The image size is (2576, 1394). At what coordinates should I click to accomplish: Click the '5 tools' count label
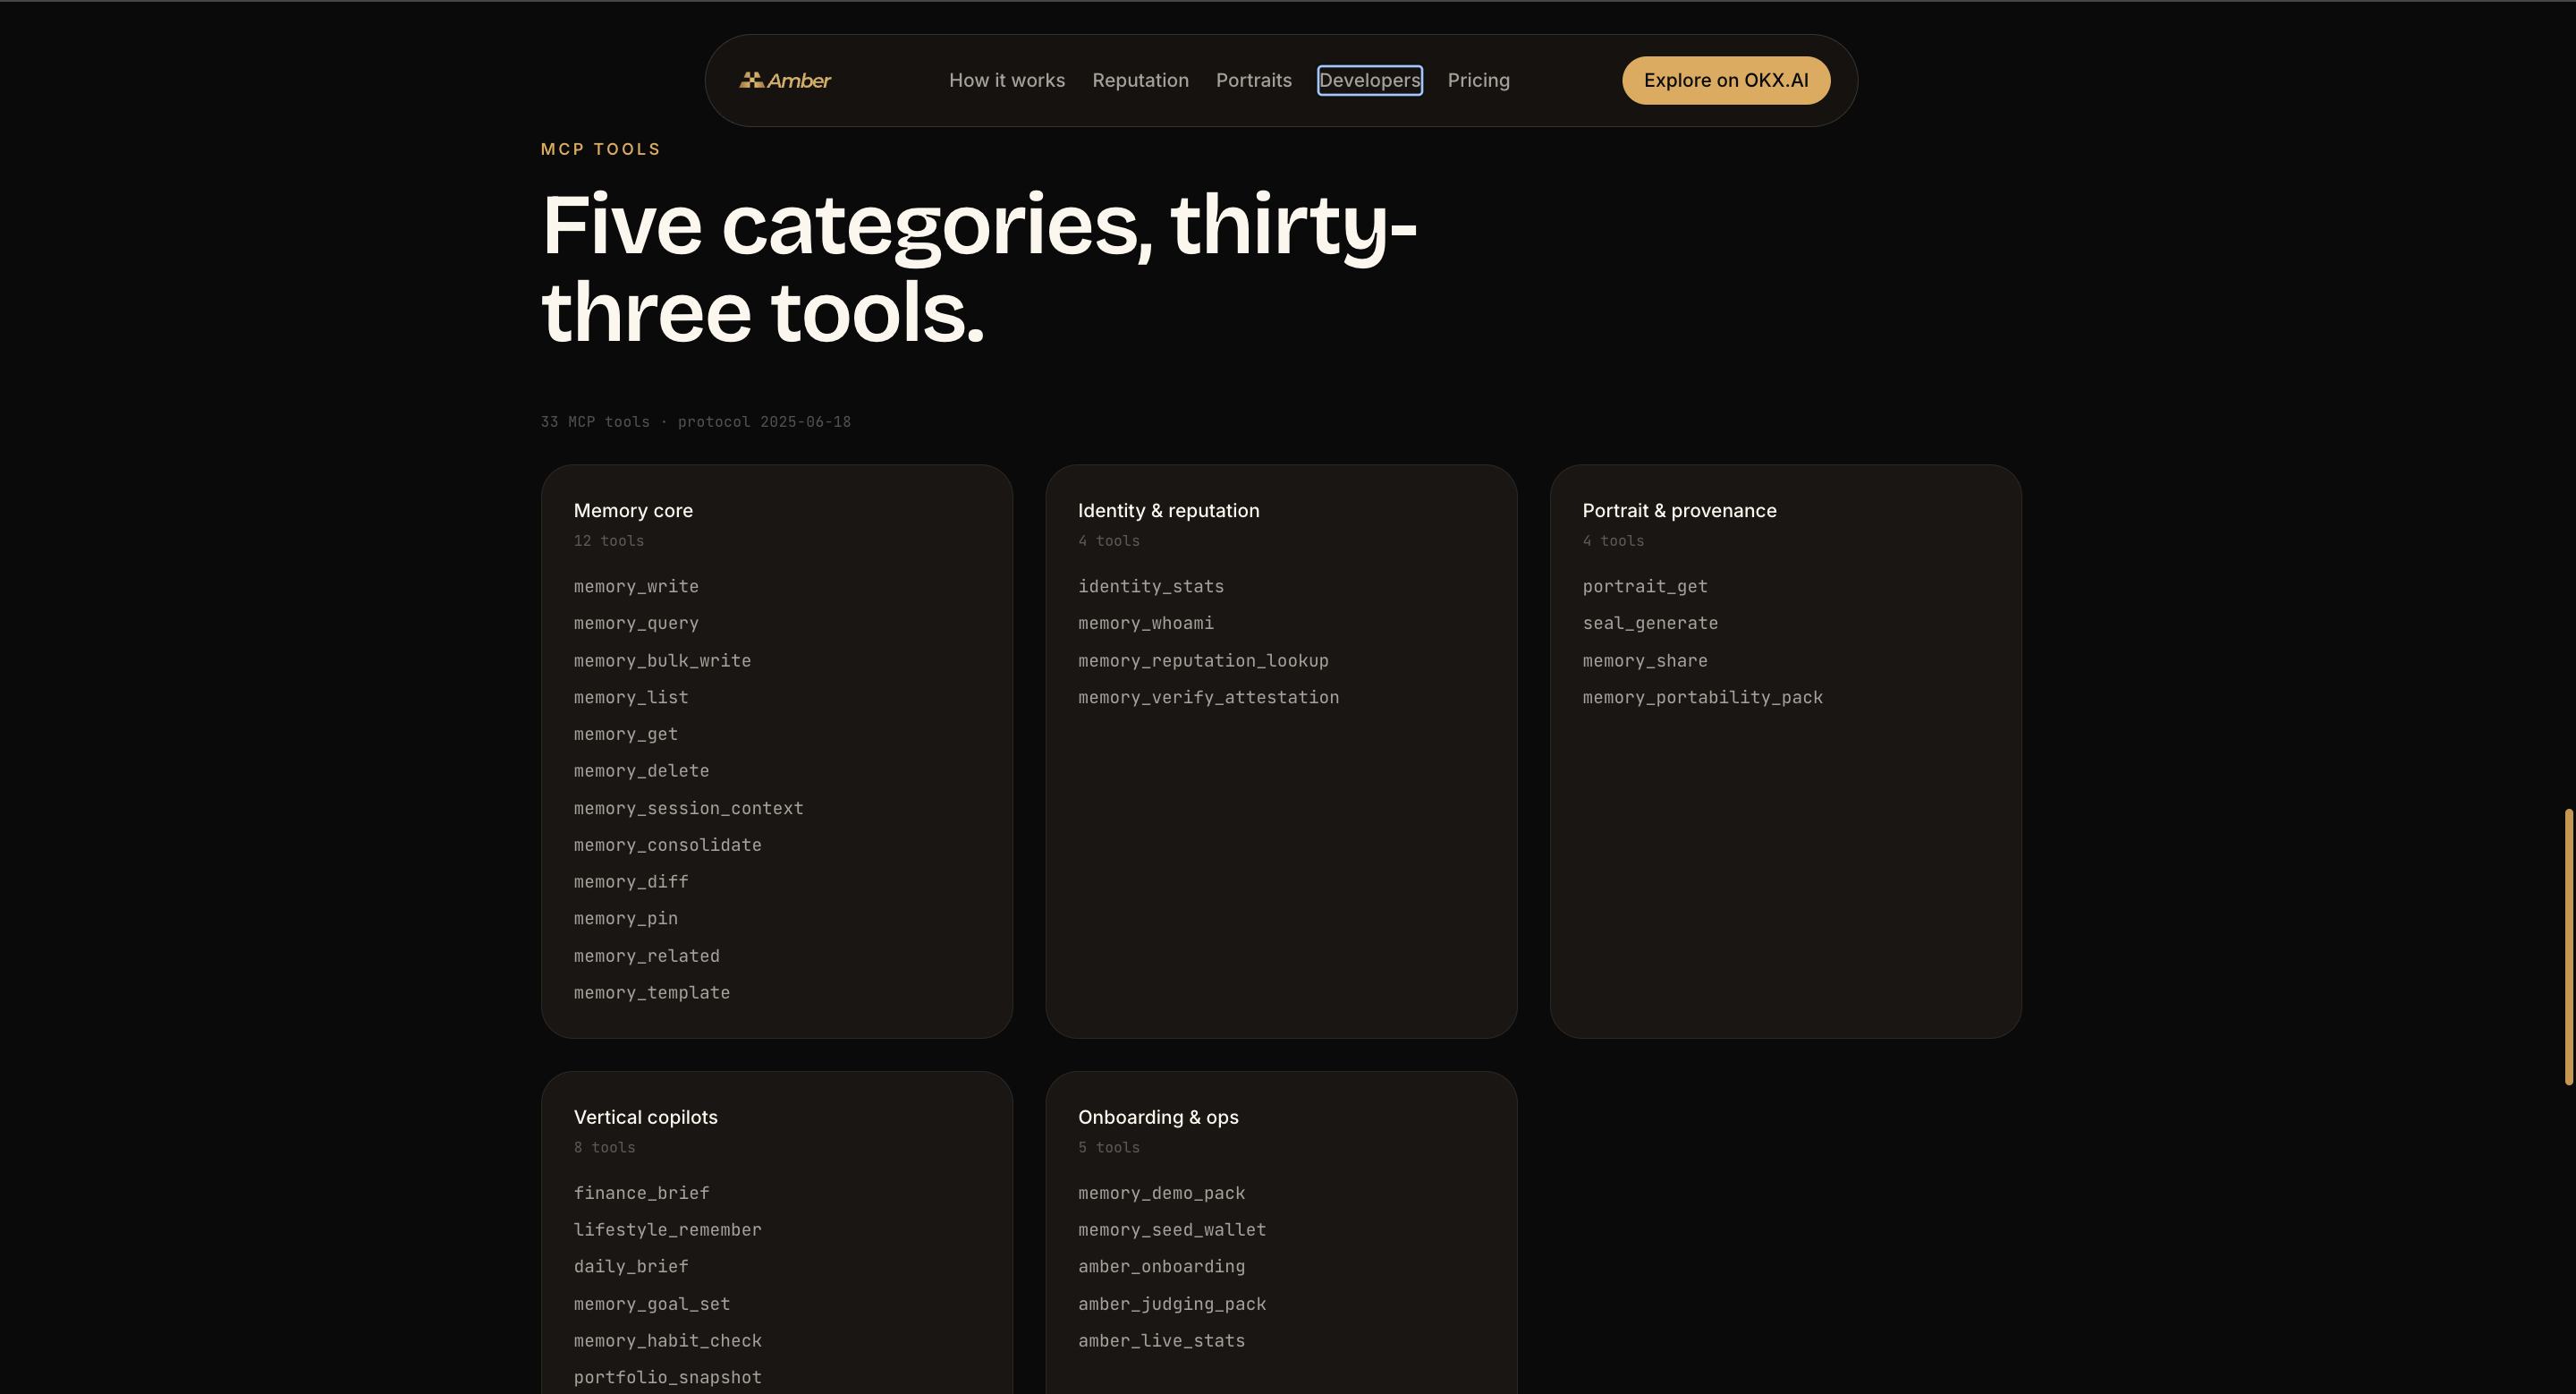tap(1108, 1148)
